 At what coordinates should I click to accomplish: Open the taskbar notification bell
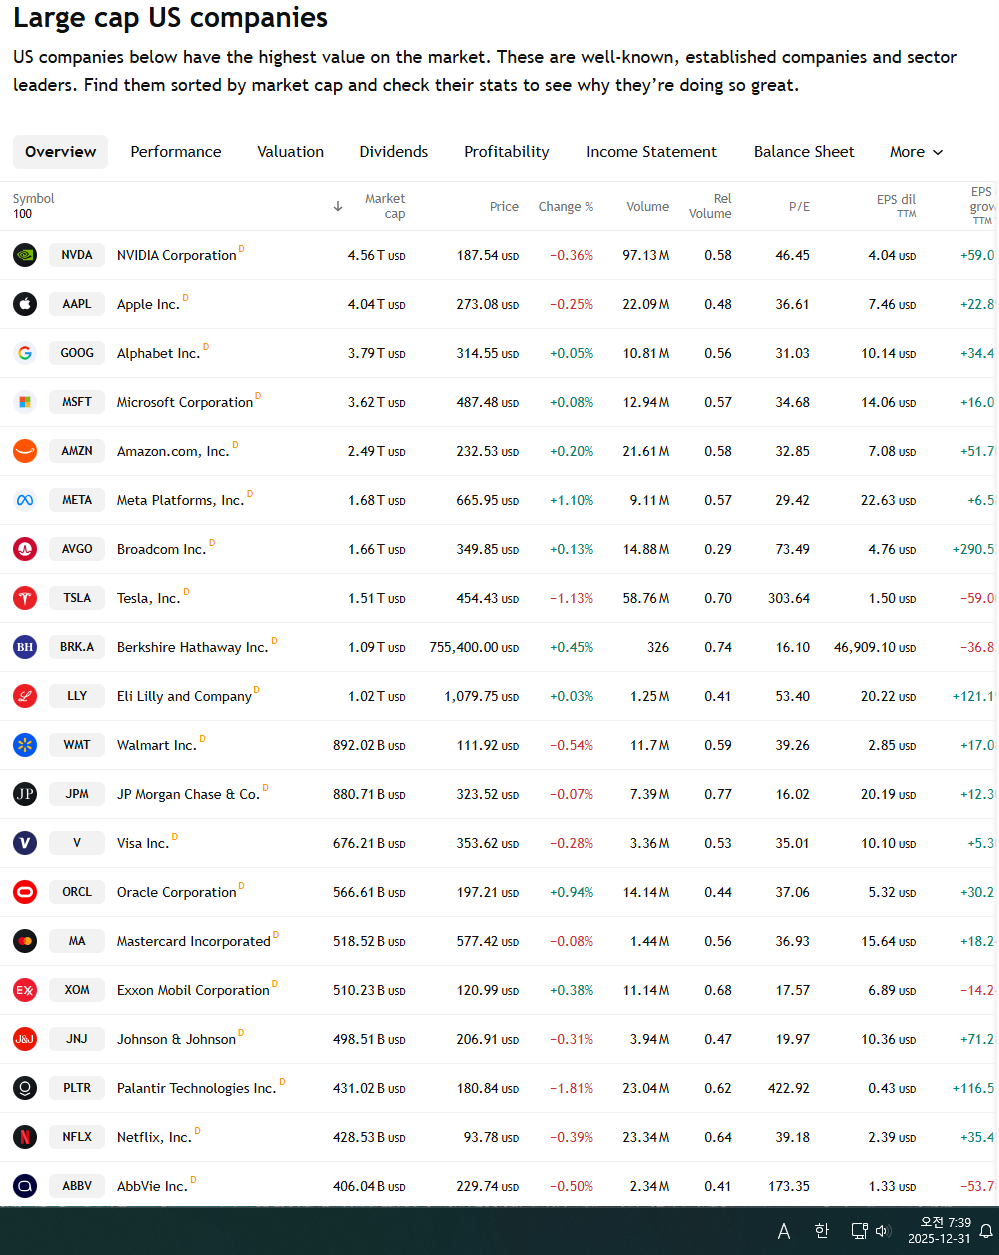click(x=986, y=1231)
